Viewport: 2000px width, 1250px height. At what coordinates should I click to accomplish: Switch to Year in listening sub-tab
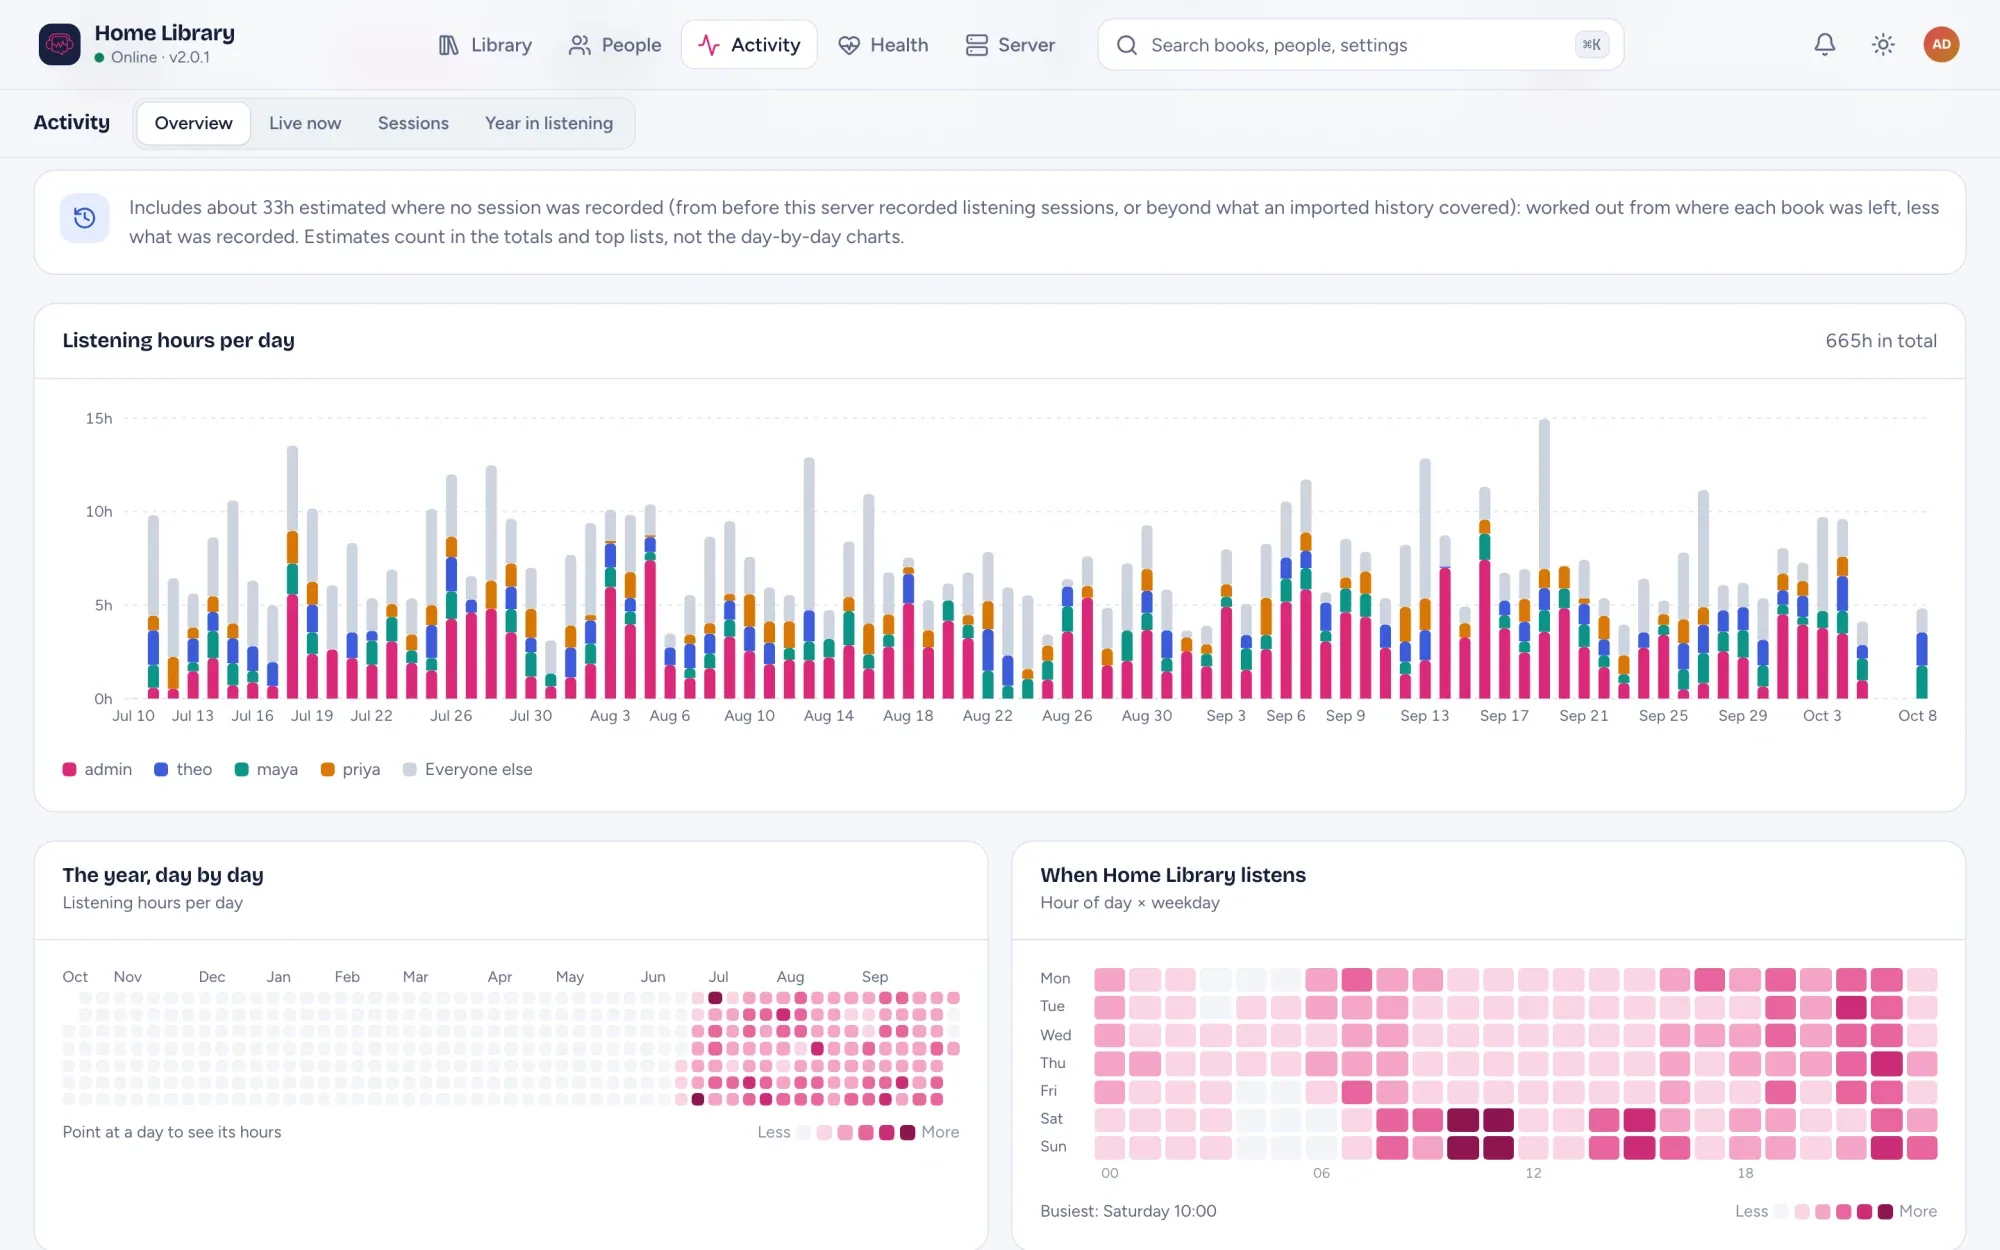pyautogui.click(x=549, y=123)
